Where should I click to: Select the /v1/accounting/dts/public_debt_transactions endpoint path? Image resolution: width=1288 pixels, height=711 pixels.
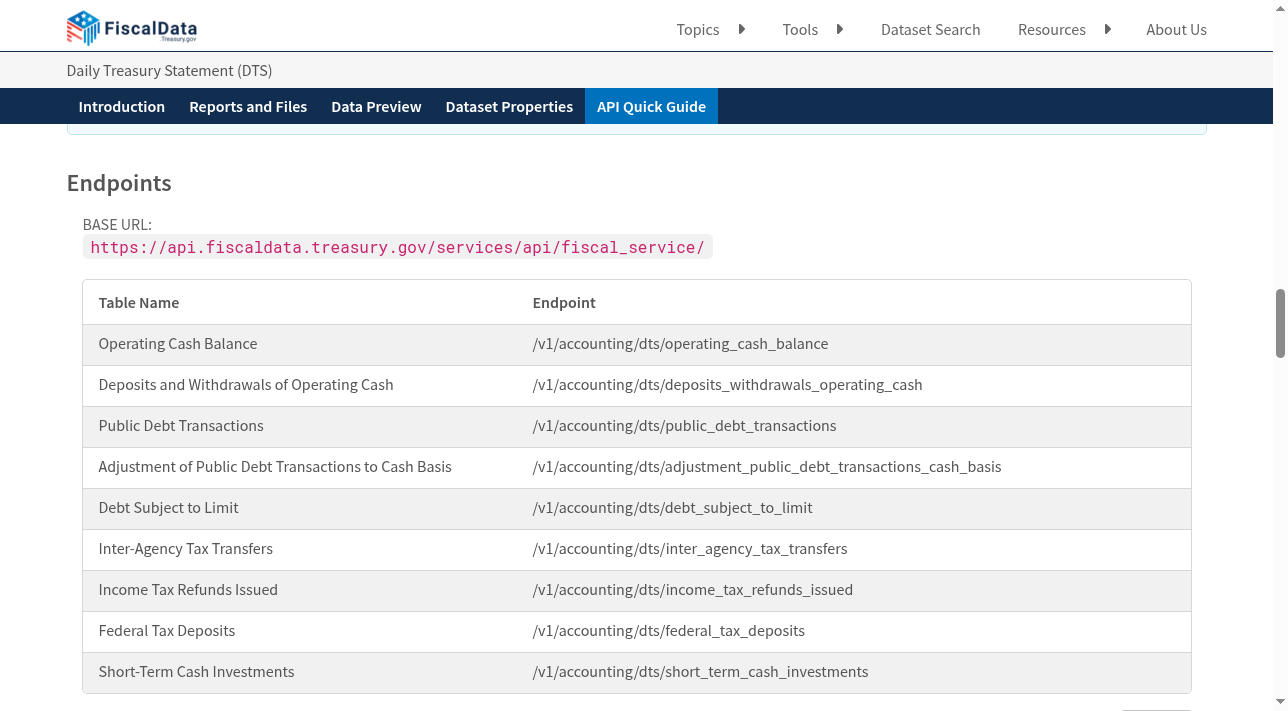(x=685, y=426)
